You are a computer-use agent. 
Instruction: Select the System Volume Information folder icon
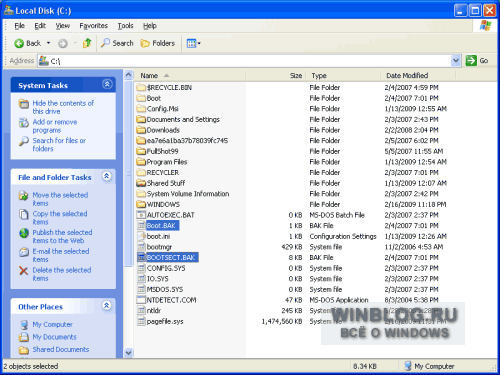141,194
